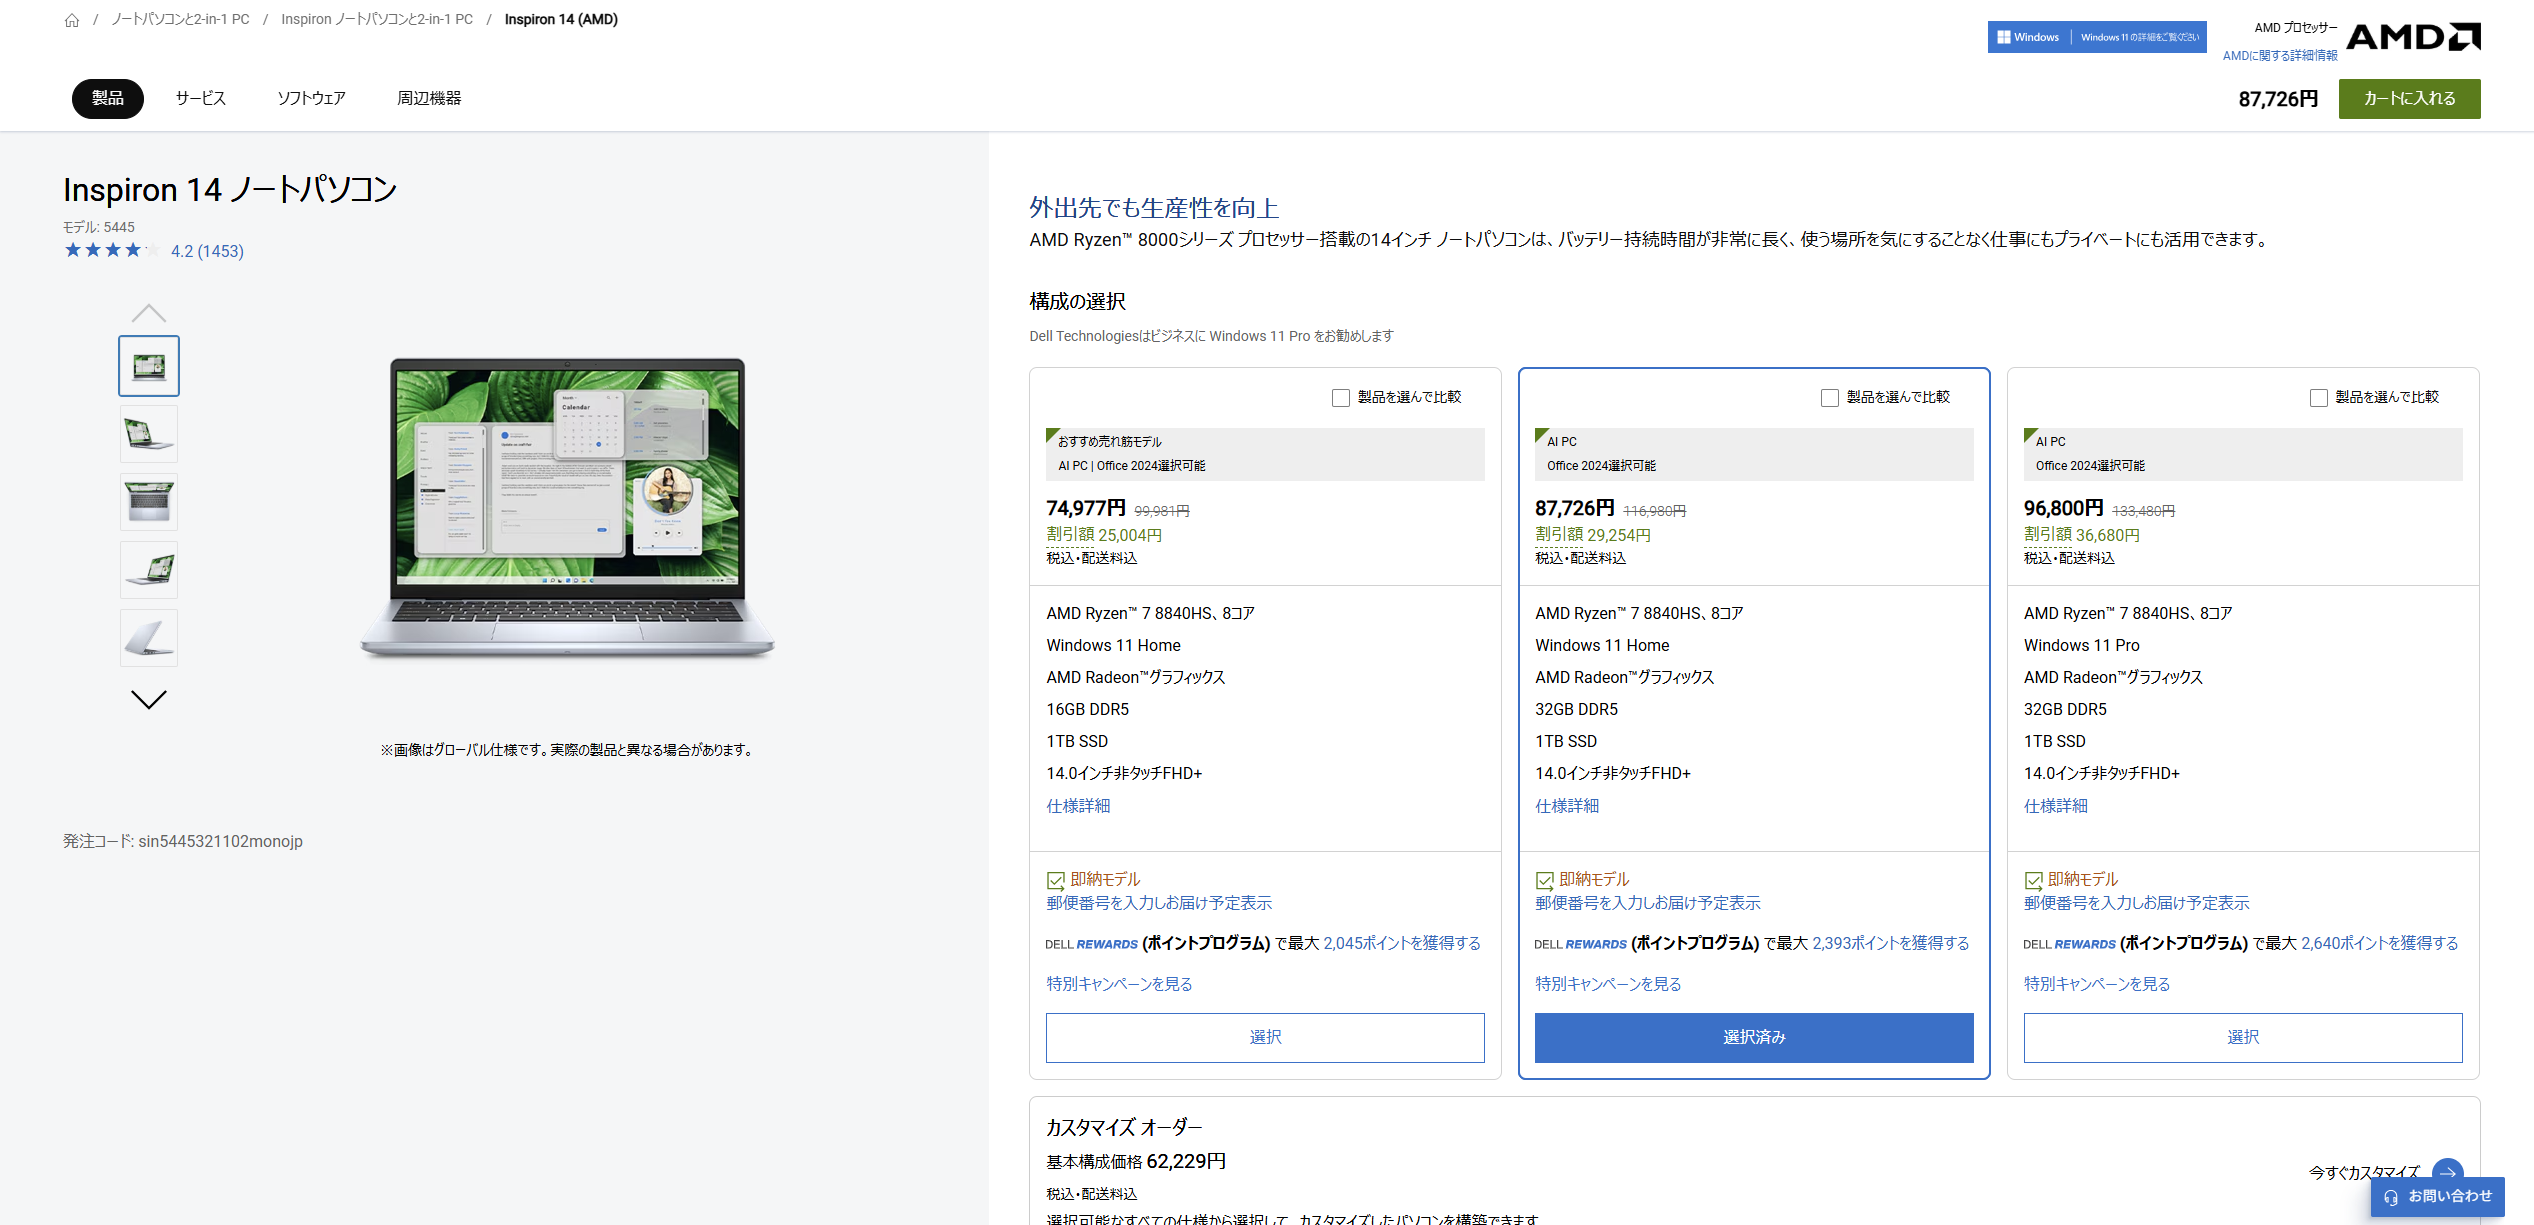Enter postal code link on 96,800円 card
This screenshot has height=1225, width=2534.
pyautogui.click(x=2137, y=903)
